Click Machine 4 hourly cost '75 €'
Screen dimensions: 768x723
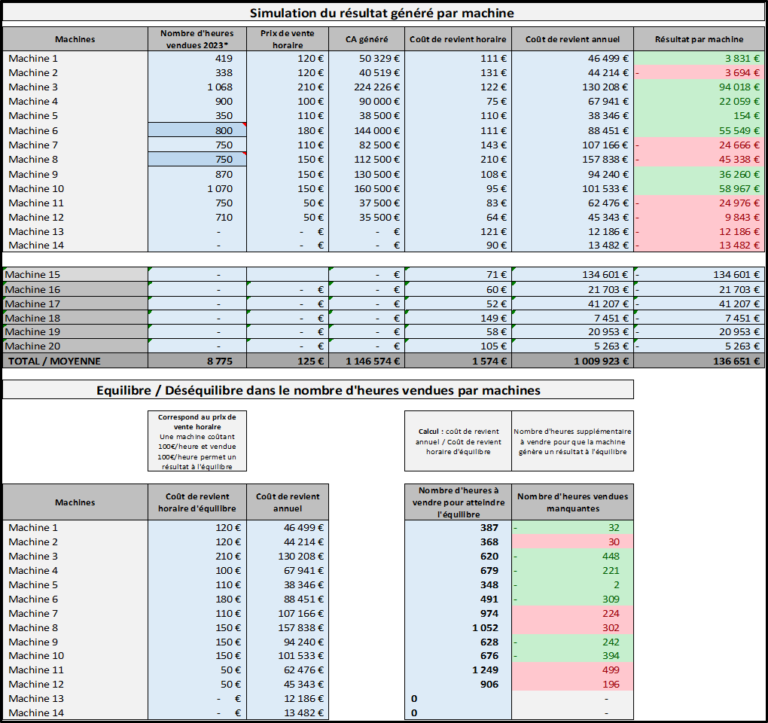tap(458, 101)
